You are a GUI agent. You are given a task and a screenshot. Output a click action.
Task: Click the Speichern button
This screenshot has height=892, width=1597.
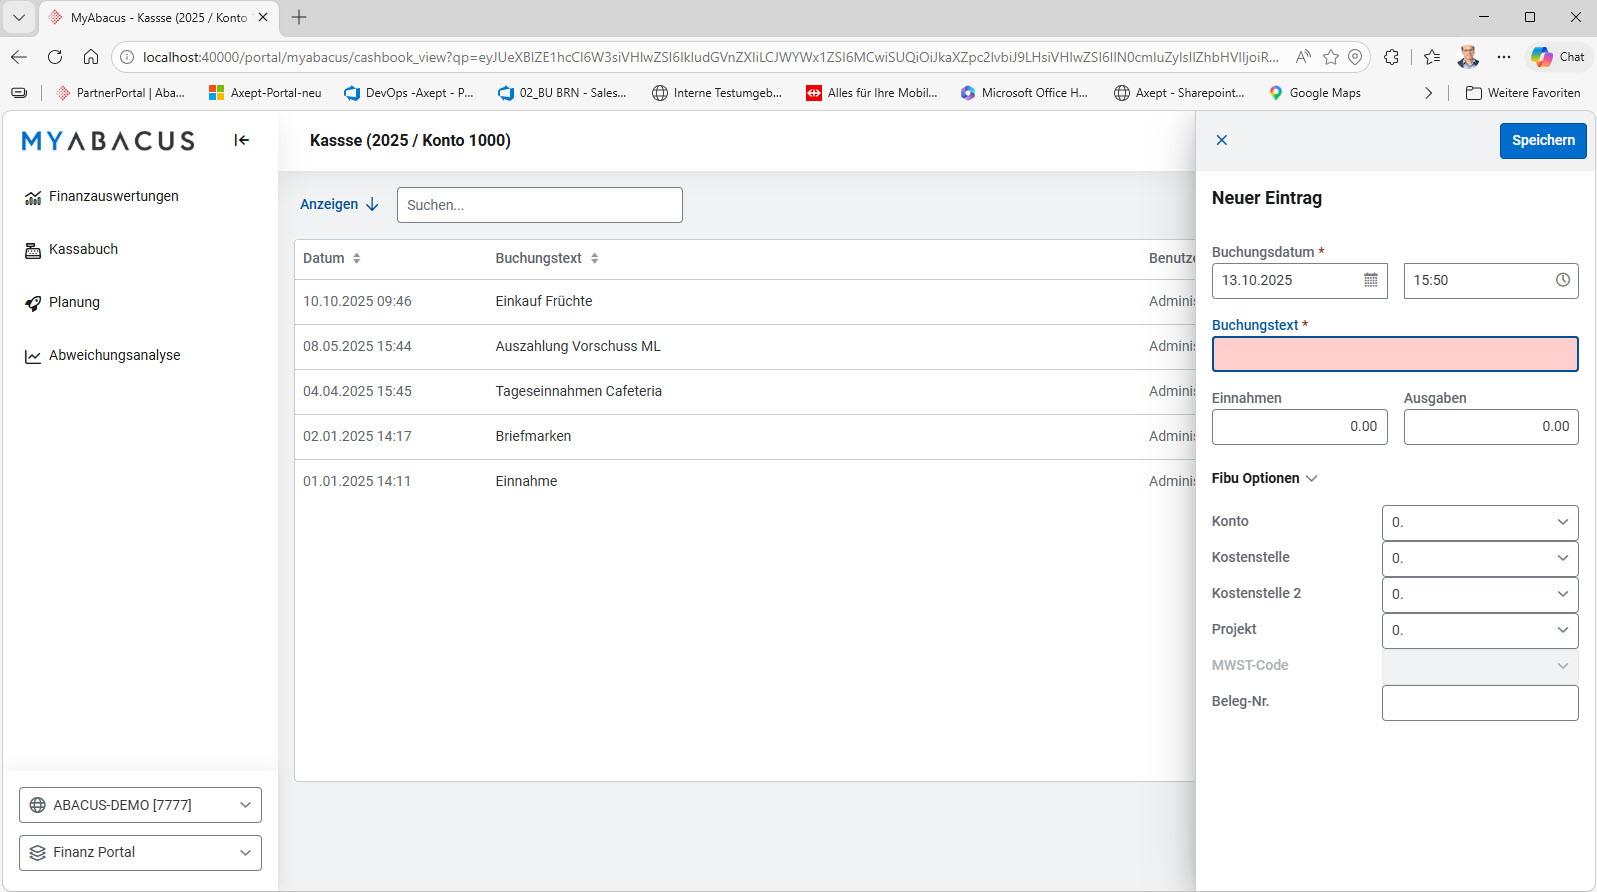[1543, 140]
